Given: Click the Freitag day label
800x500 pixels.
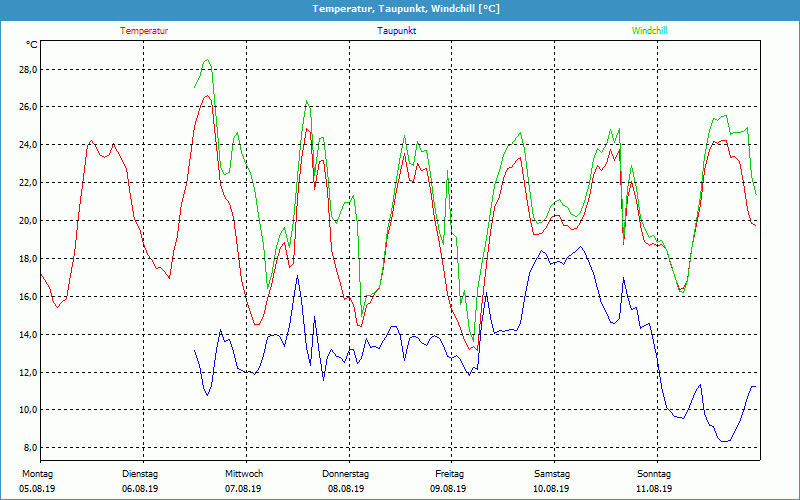Looking at the screenshot, I should 449,474.
